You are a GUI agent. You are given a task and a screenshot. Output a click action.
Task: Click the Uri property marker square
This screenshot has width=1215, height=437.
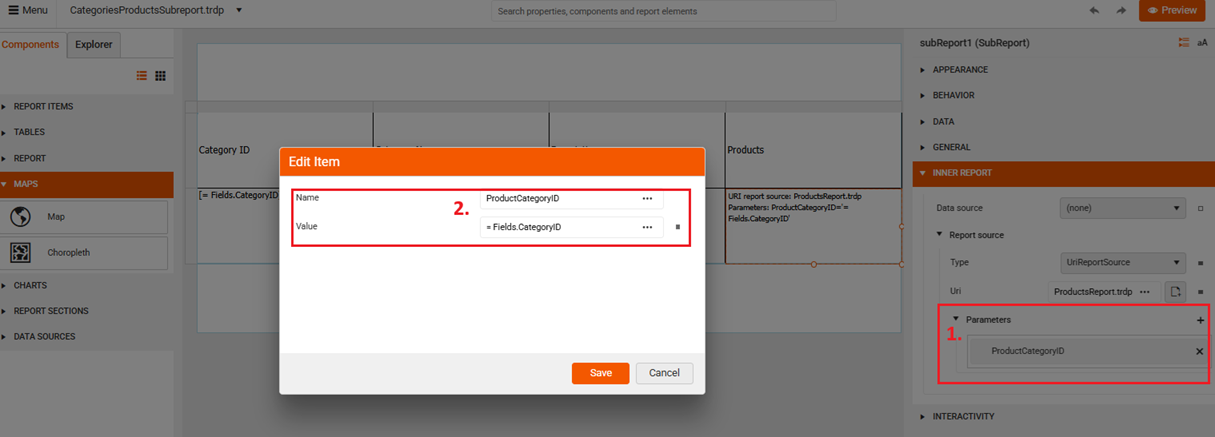click(1200, 292)
